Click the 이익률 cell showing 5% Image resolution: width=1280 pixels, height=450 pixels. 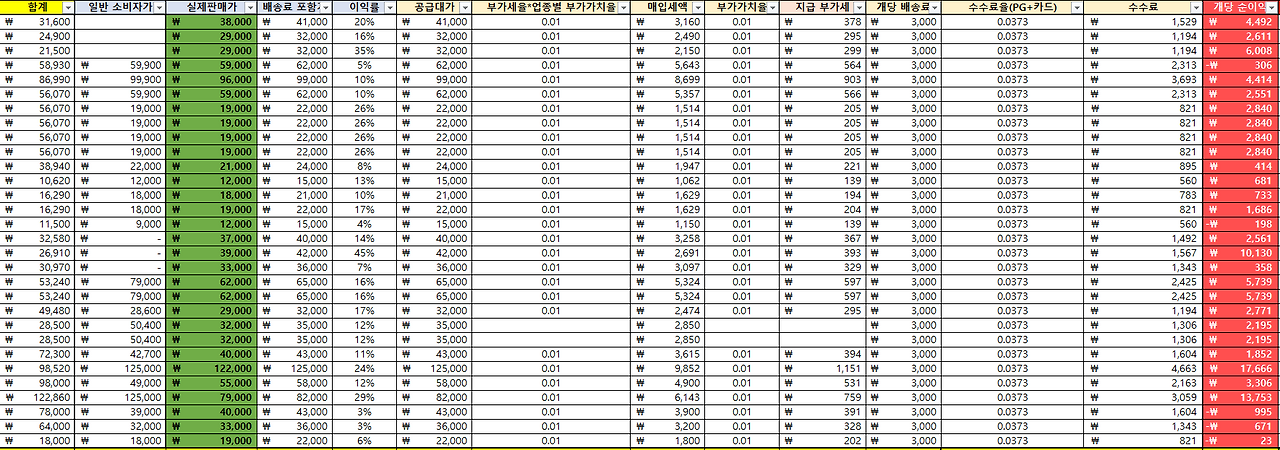point(364,65)
